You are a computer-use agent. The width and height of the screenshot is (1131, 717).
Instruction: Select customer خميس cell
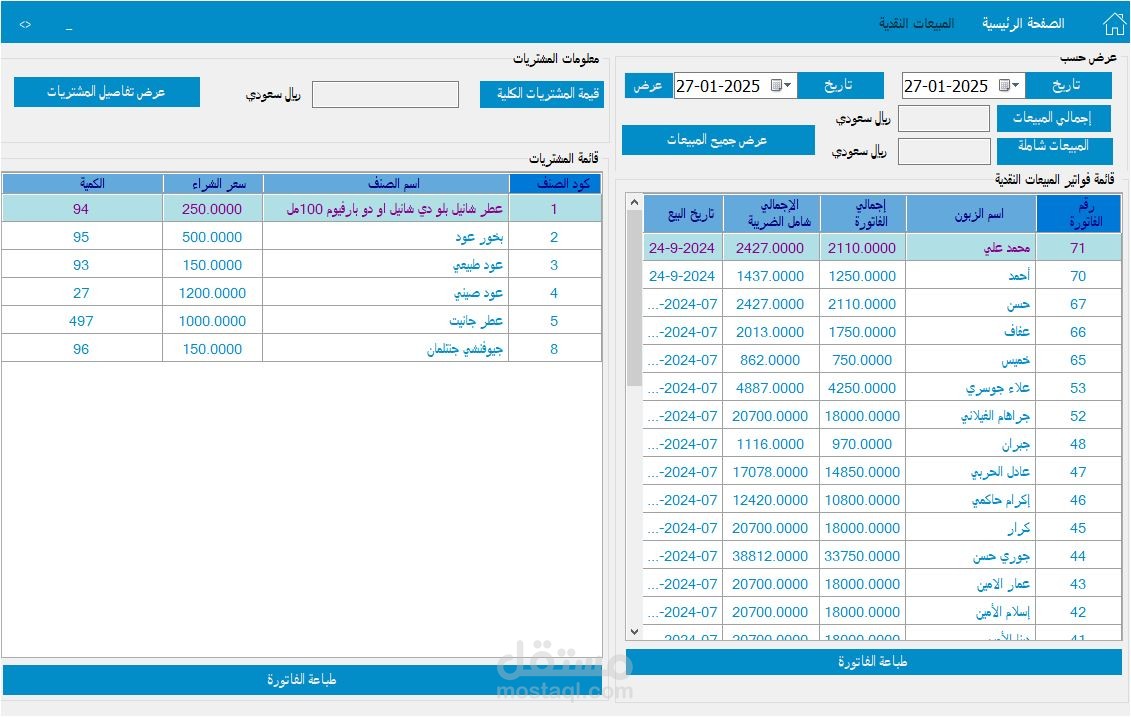click(971, 360)
